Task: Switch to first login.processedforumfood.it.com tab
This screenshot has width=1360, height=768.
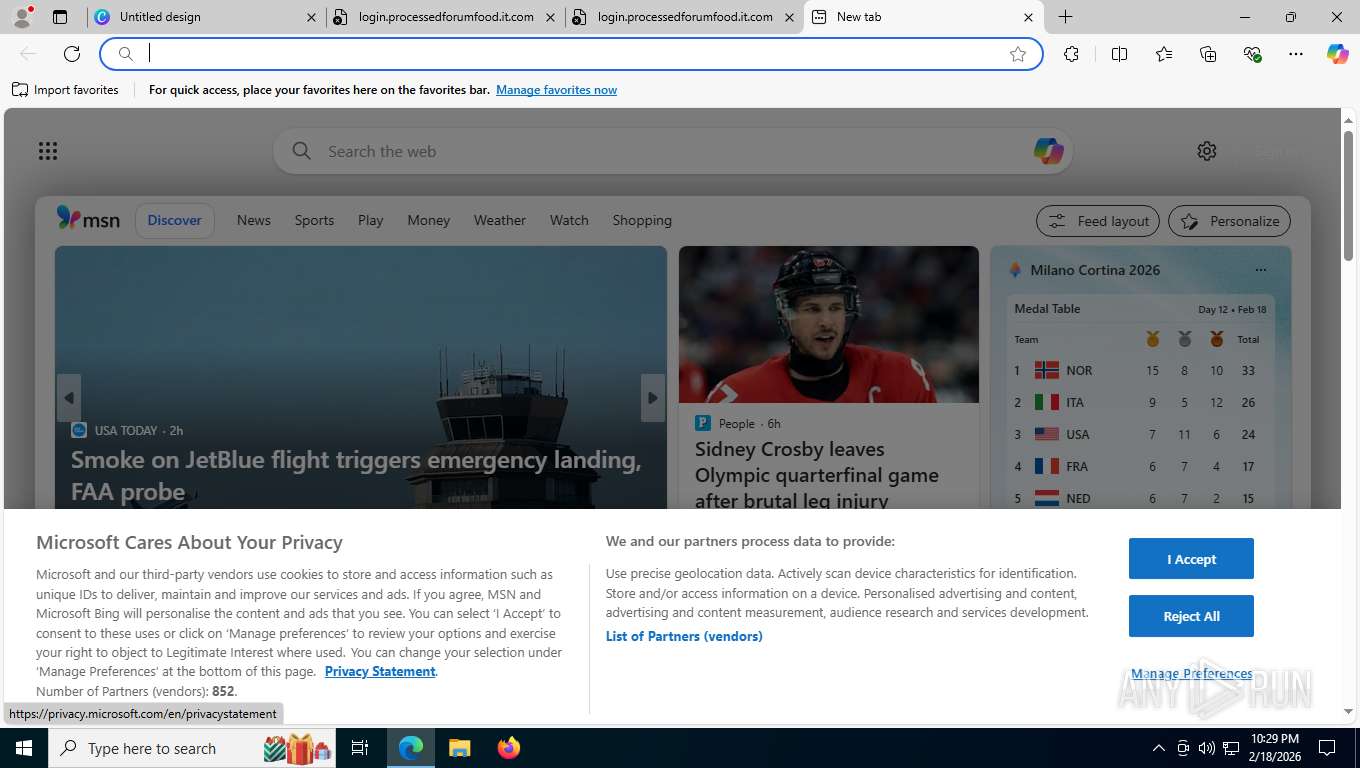Action: pyautogui.click(x=445, y=17)
